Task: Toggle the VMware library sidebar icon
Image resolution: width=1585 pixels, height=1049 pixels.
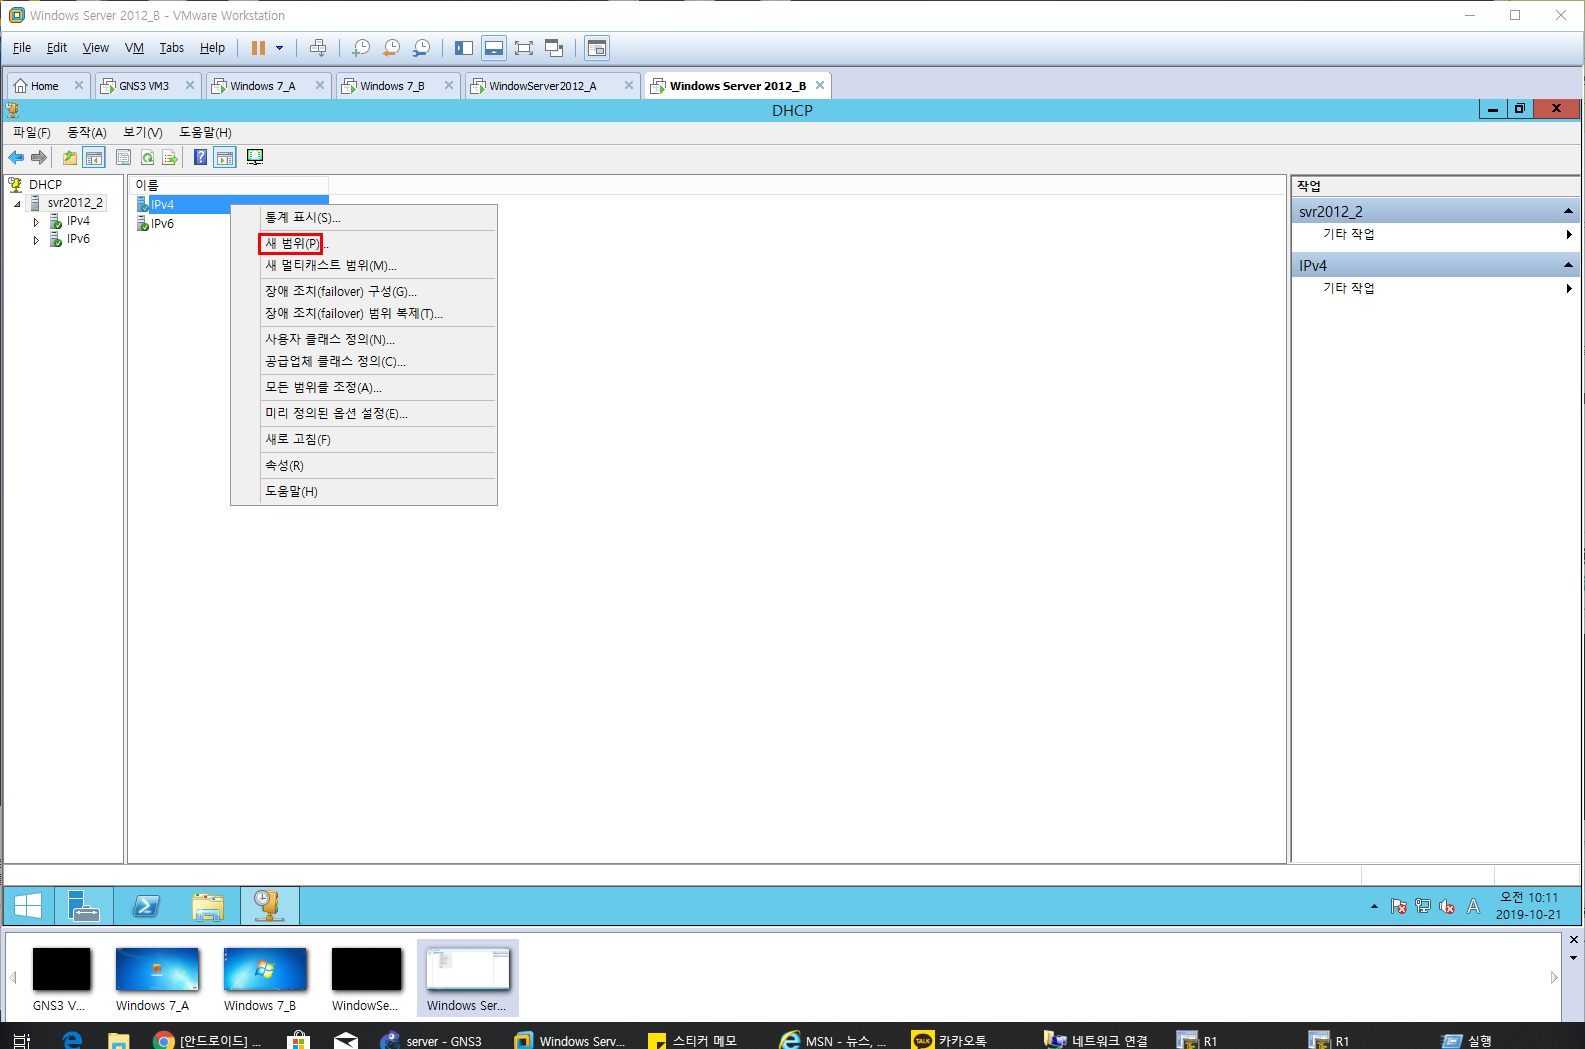Action: tap(464, 48)
